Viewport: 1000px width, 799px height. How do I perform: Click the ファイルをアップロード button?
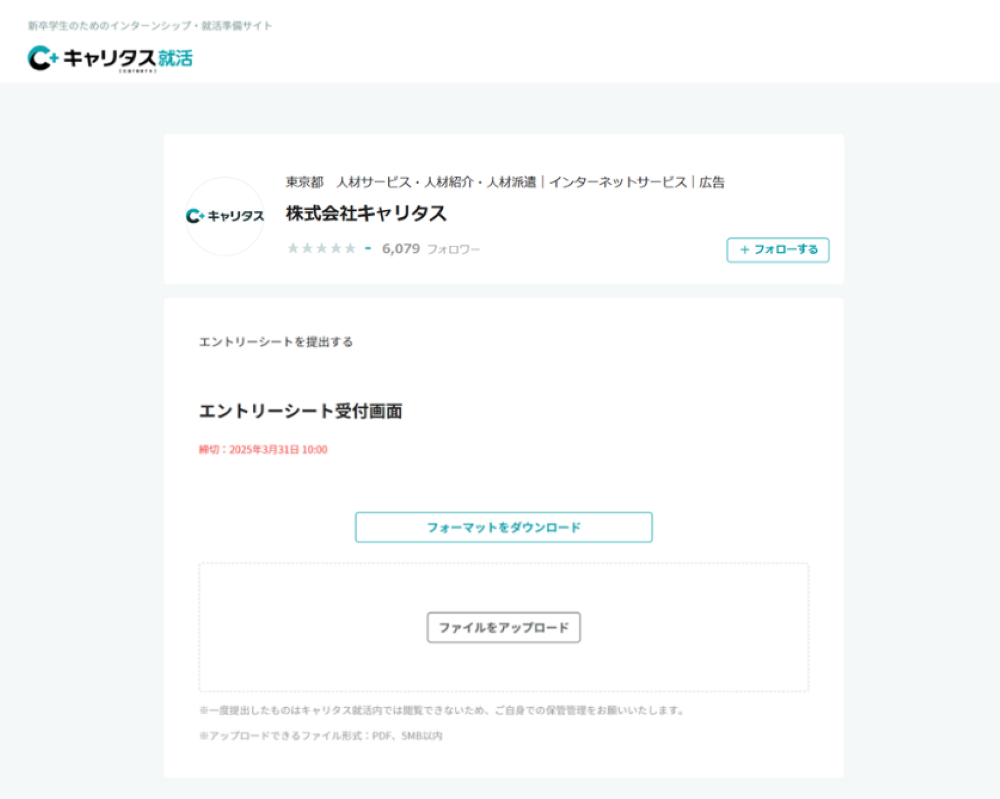pos(504,627)
